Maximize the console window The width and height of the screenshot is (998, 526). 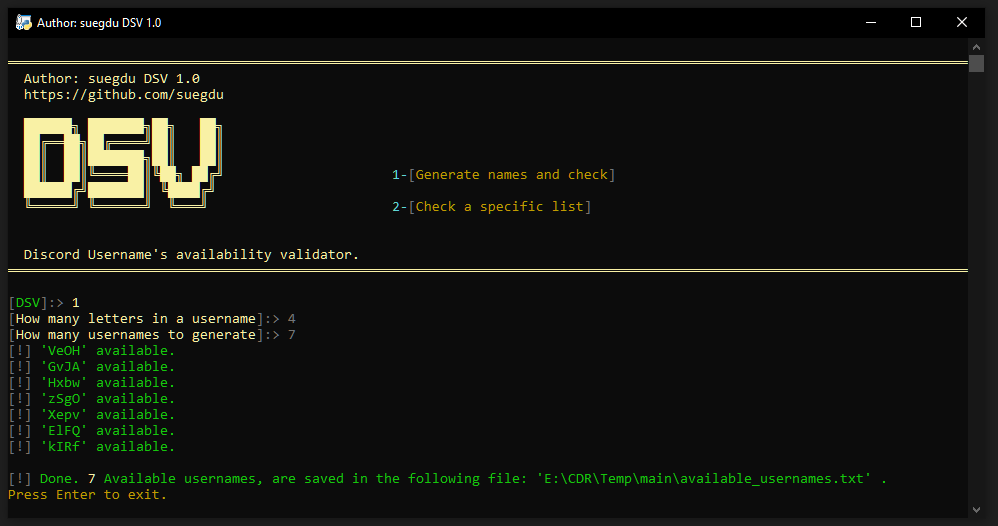[x=916, y=23]
